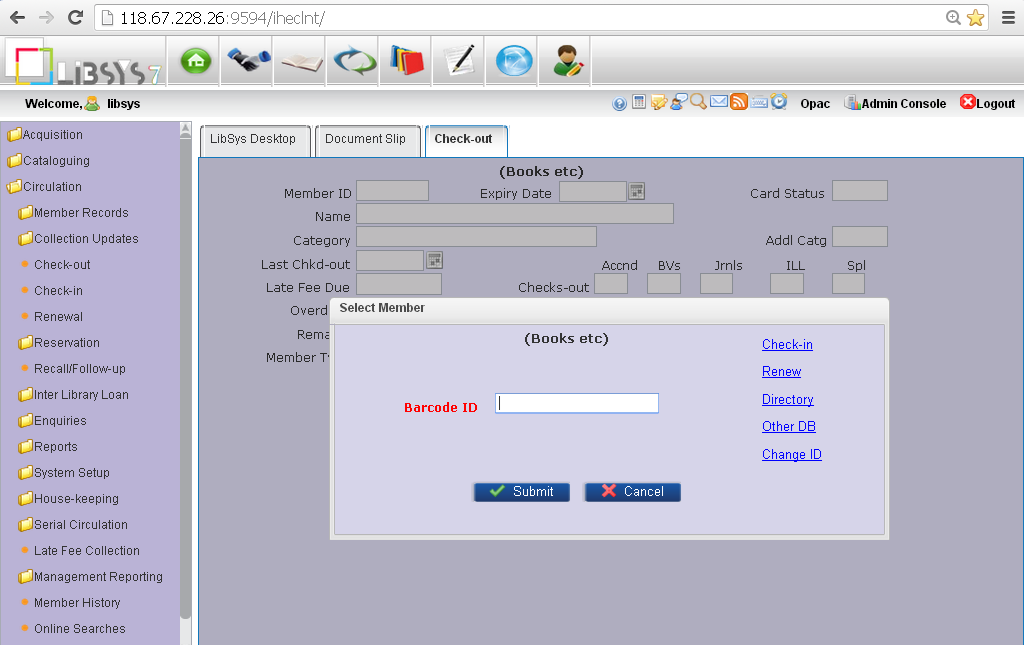1024x645 pixels.
Task: Open the colored books Reservation toolbar icon
Action: click(405, 60)
